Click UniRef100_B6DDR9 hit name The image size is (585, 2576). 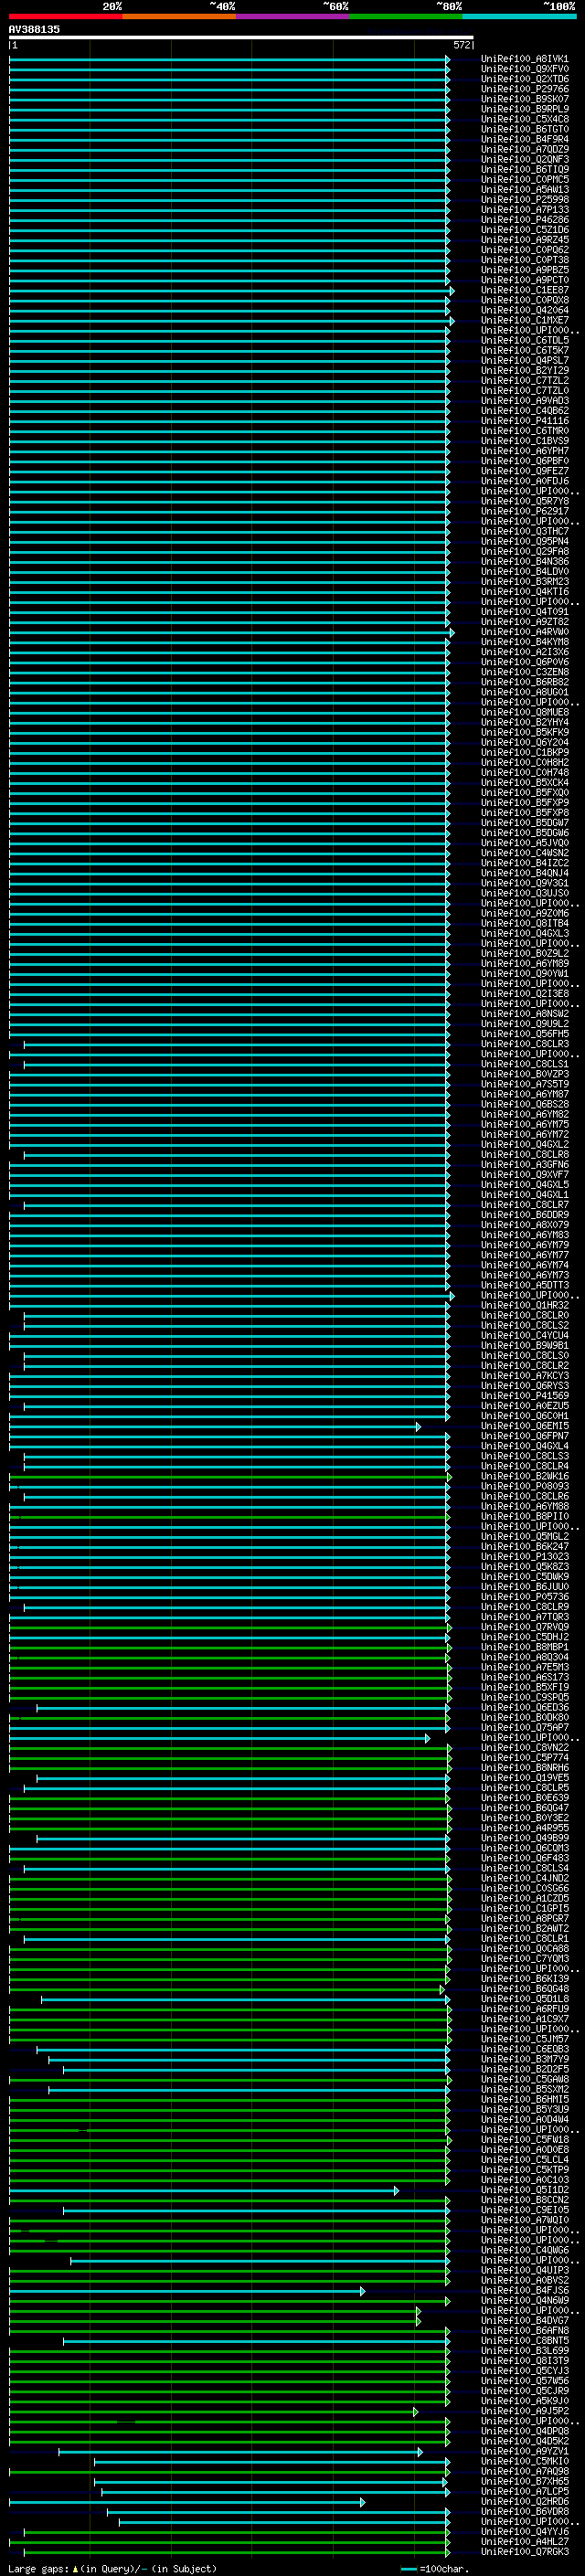tap(525, 1215)
